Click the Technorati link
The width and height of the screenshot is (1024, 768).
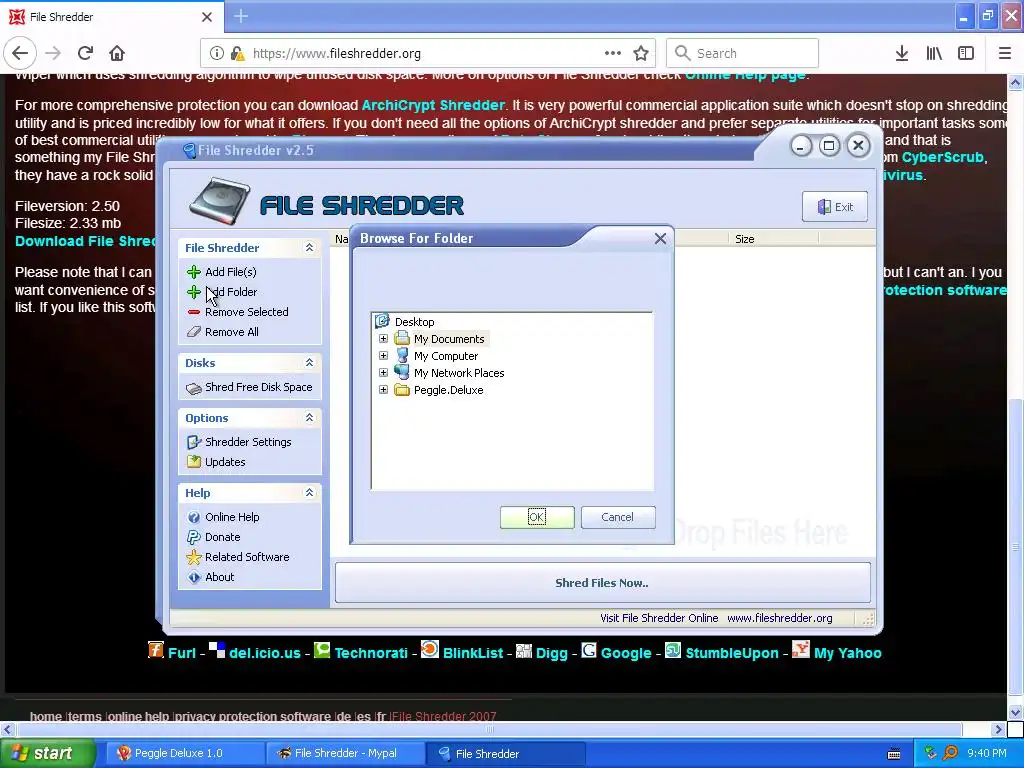[371, 653]
